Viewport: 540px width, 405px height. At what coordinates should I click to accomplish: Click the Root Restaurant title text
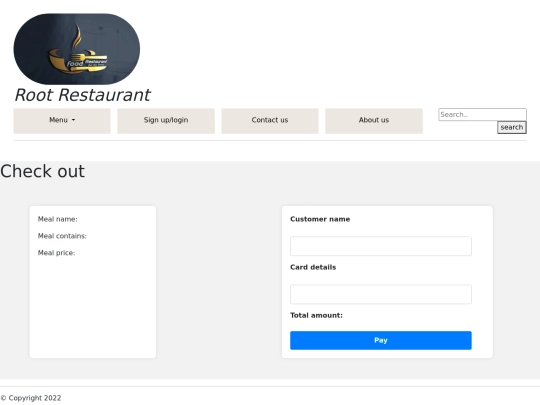(x=83, y=95)
